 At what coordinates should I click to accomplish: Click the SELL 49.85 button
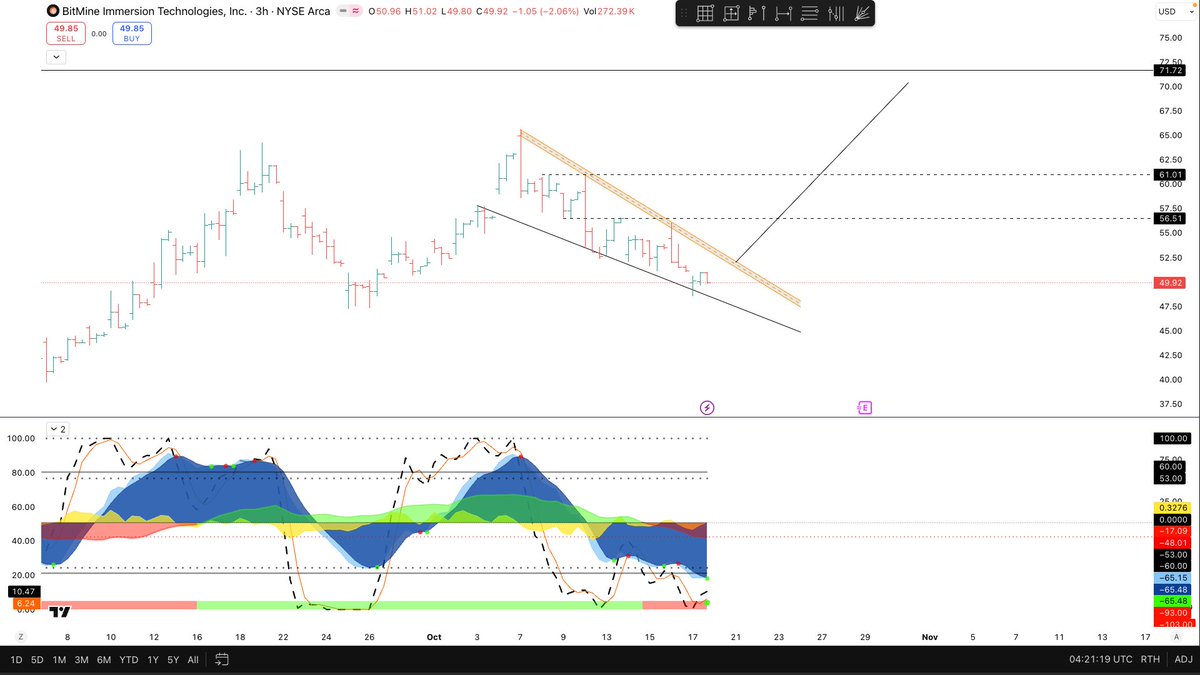(x=64, y=33)
